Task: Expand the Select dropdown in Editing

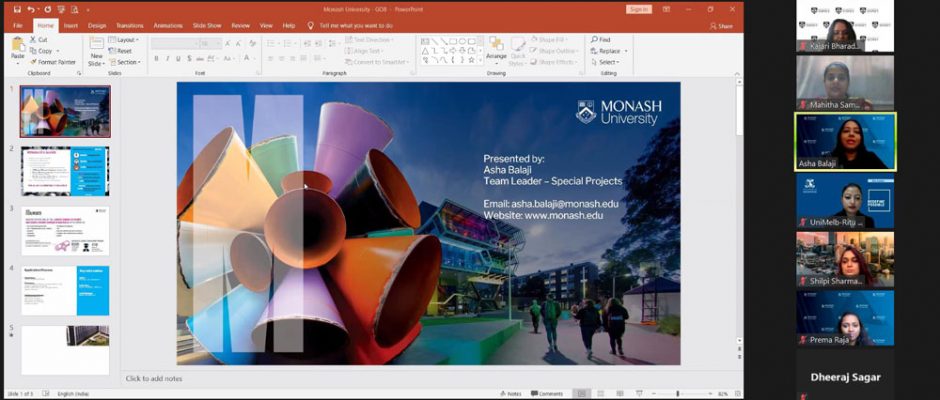Action: (609, 62)
